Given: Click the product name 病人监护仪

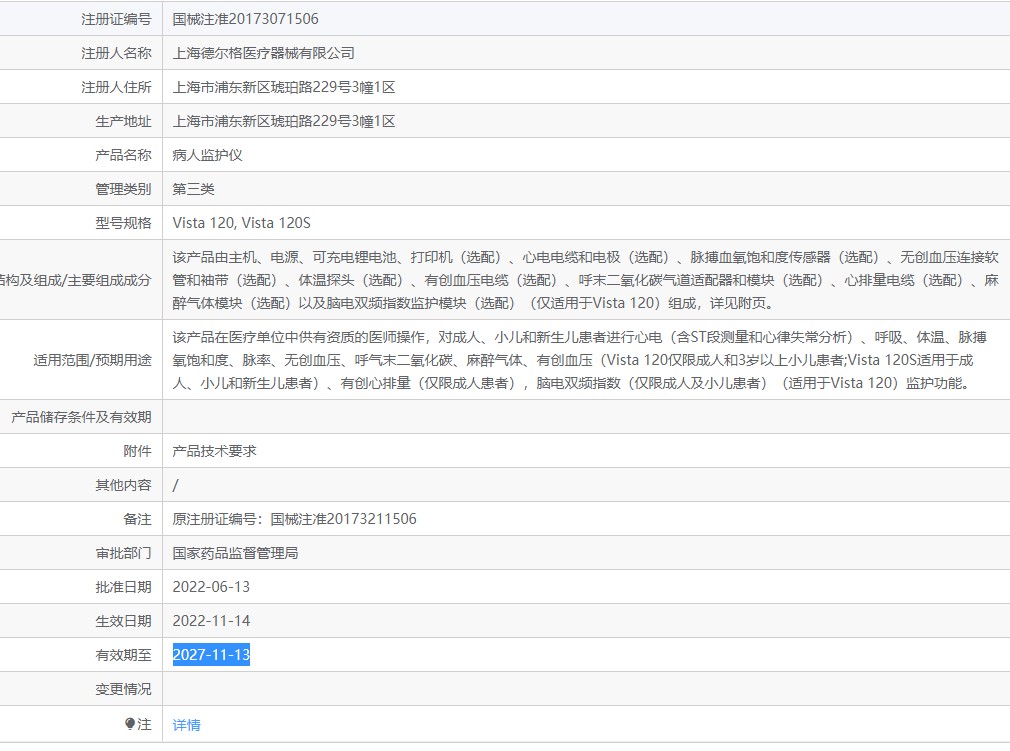Looking at the screenshot, I should [x=208, y=155].
